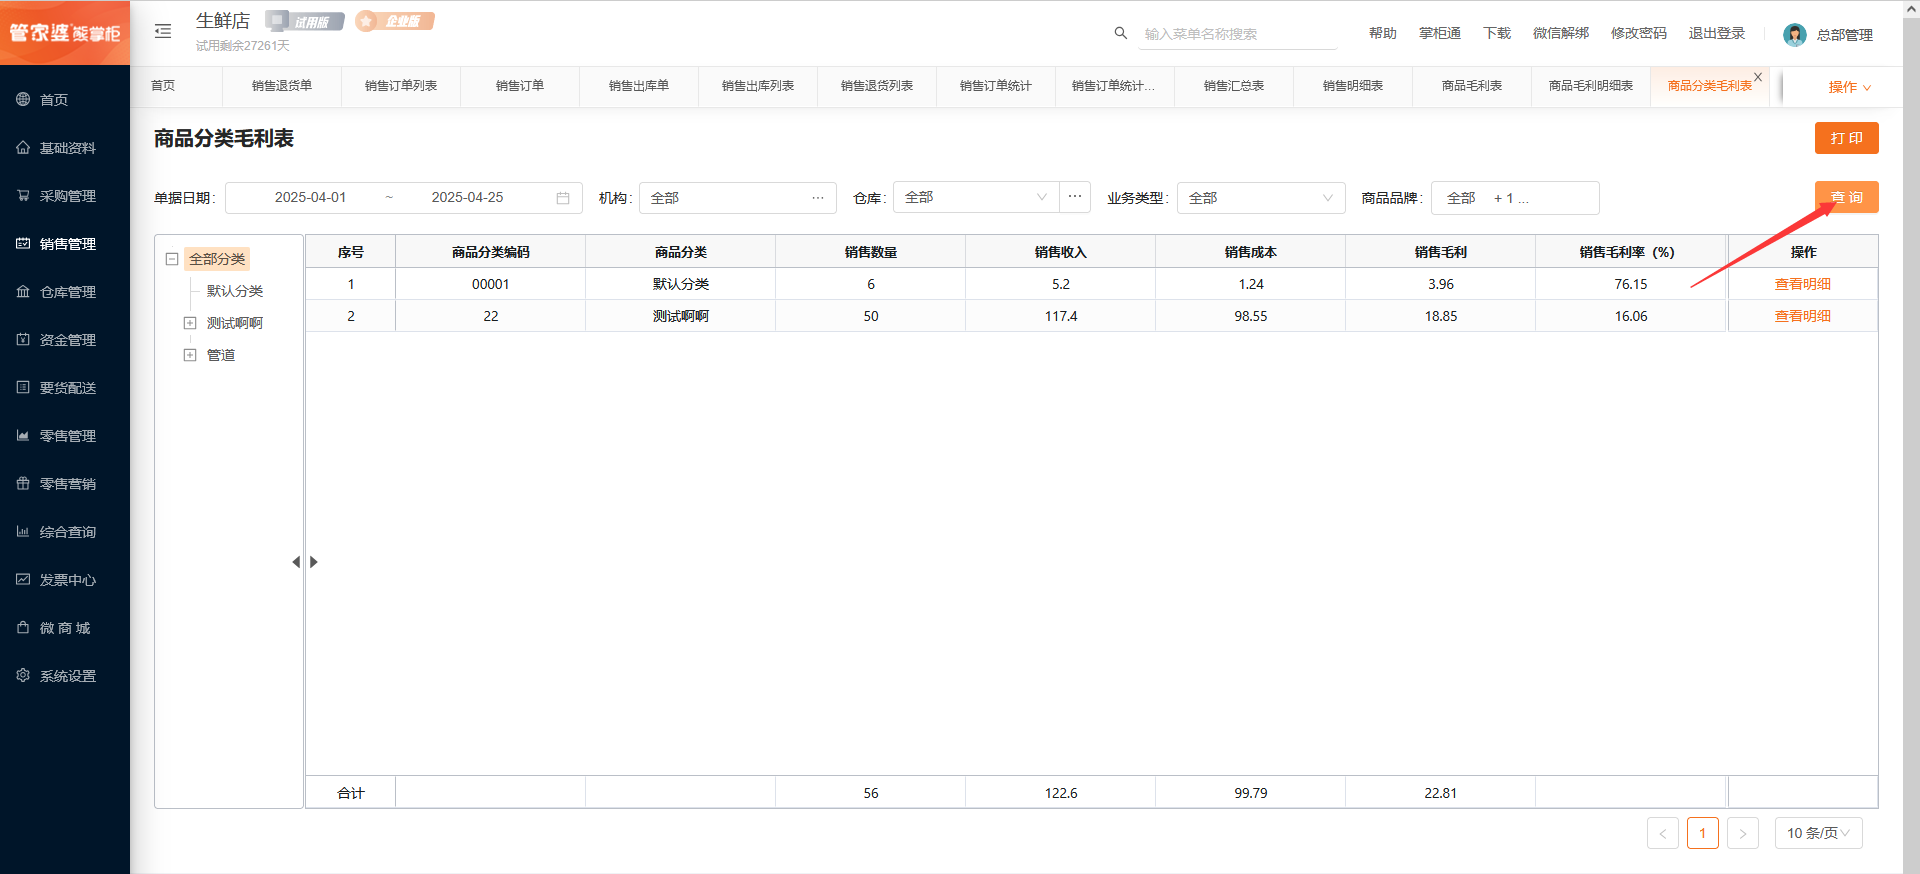Close the 商品分类毛利表 tab
The height and width of the screenshot is (874, 1920).
(x=1758, y=77)
